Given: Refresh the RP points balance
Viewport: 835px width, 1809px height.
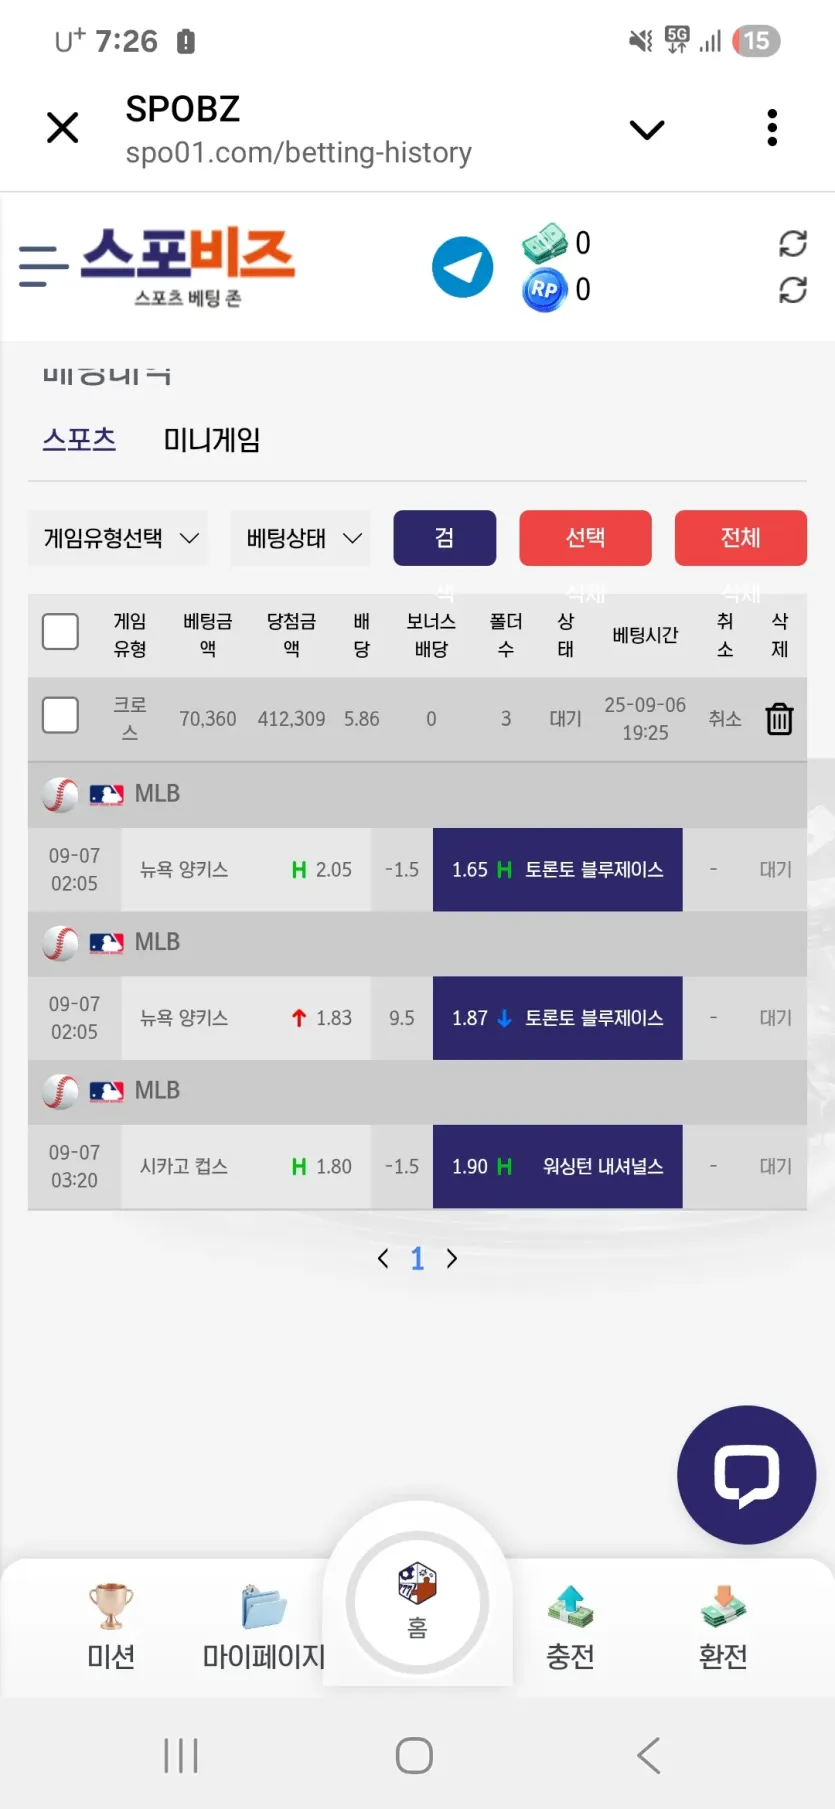Looking at the screenshot, I should [793, 290].
